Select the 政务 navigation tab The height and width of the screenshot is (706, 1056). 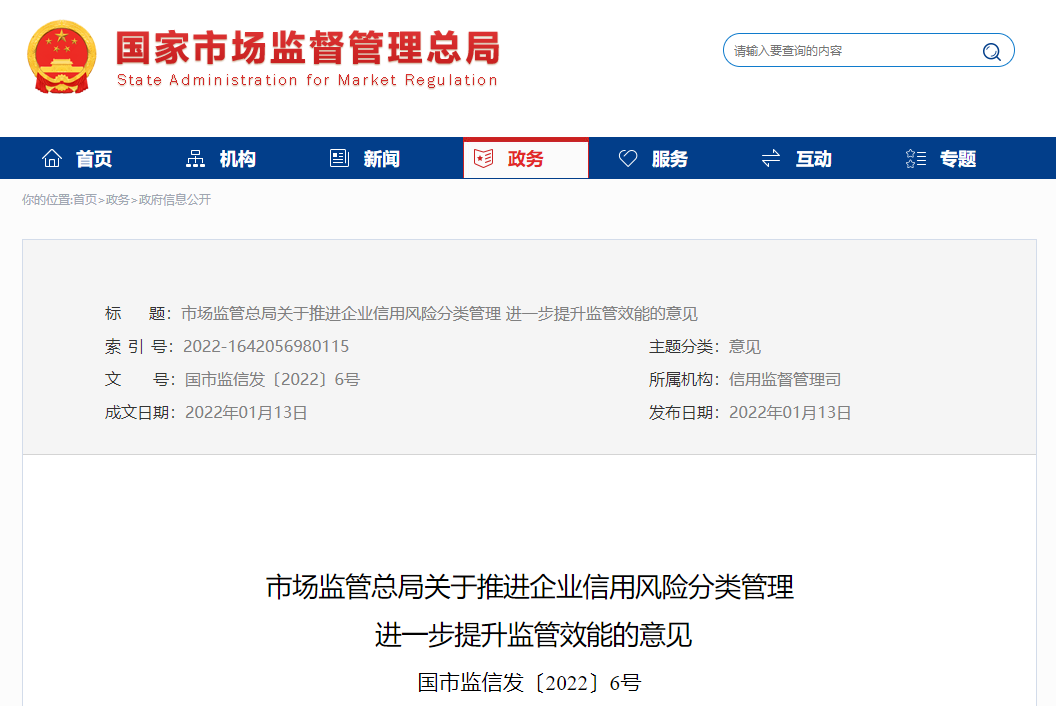point(526,159)
